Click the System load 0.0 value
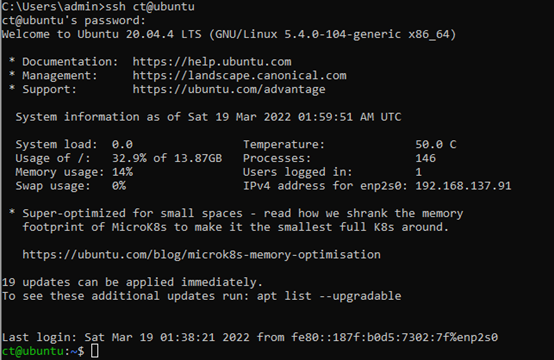 [x=122, y=144]
